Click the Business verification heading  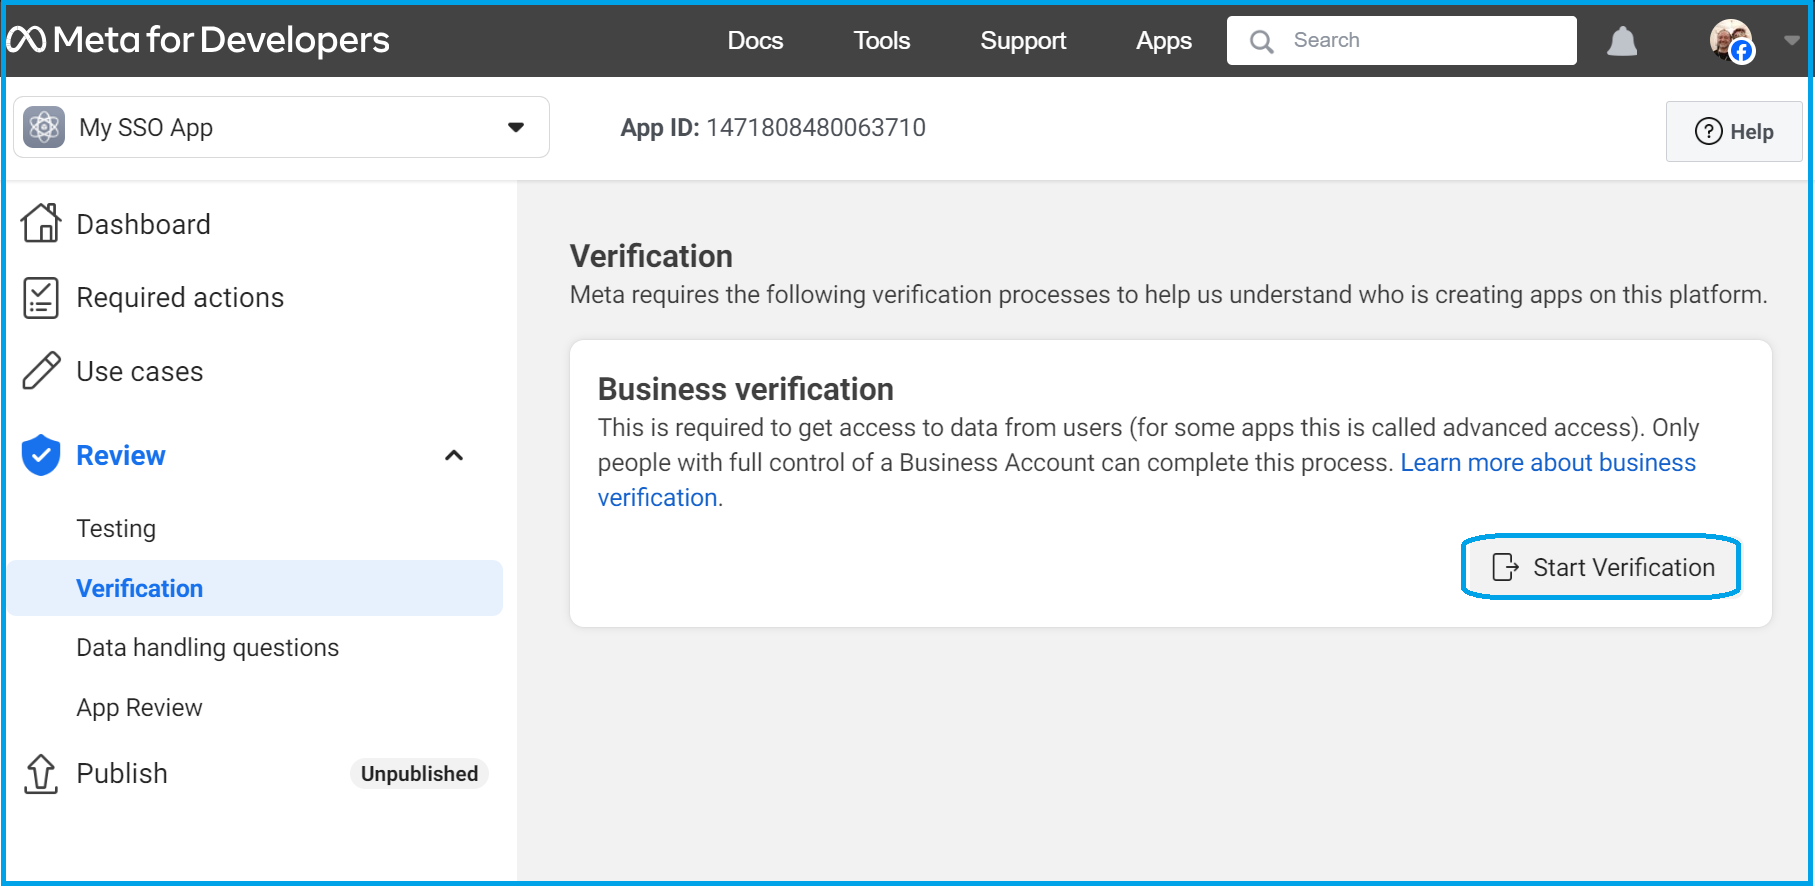pyautogui.click(x=746, y=389)
